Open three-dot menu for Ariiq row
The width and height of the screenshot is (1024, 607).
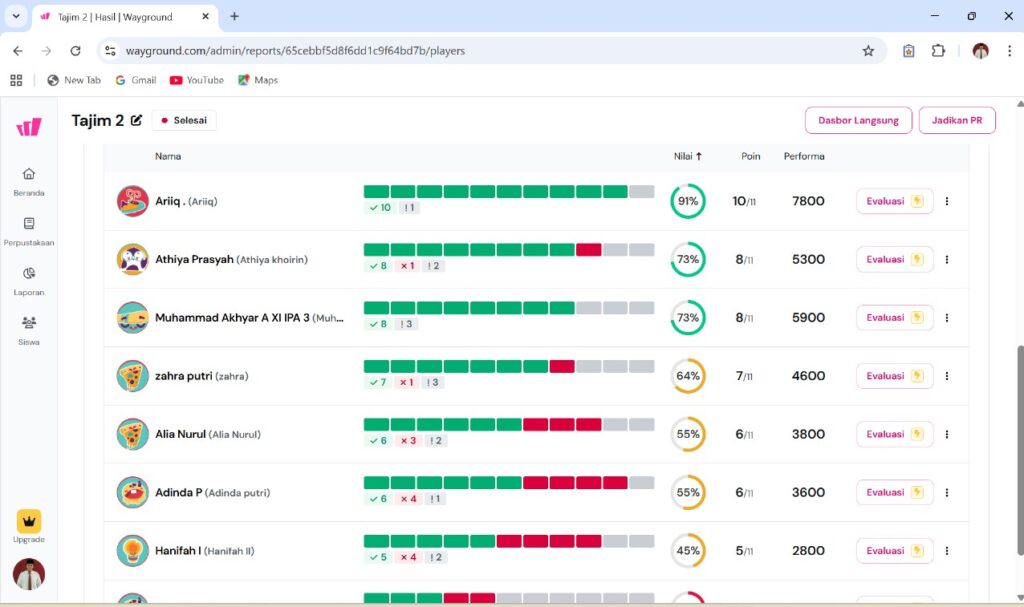click(x=947, y=201)
